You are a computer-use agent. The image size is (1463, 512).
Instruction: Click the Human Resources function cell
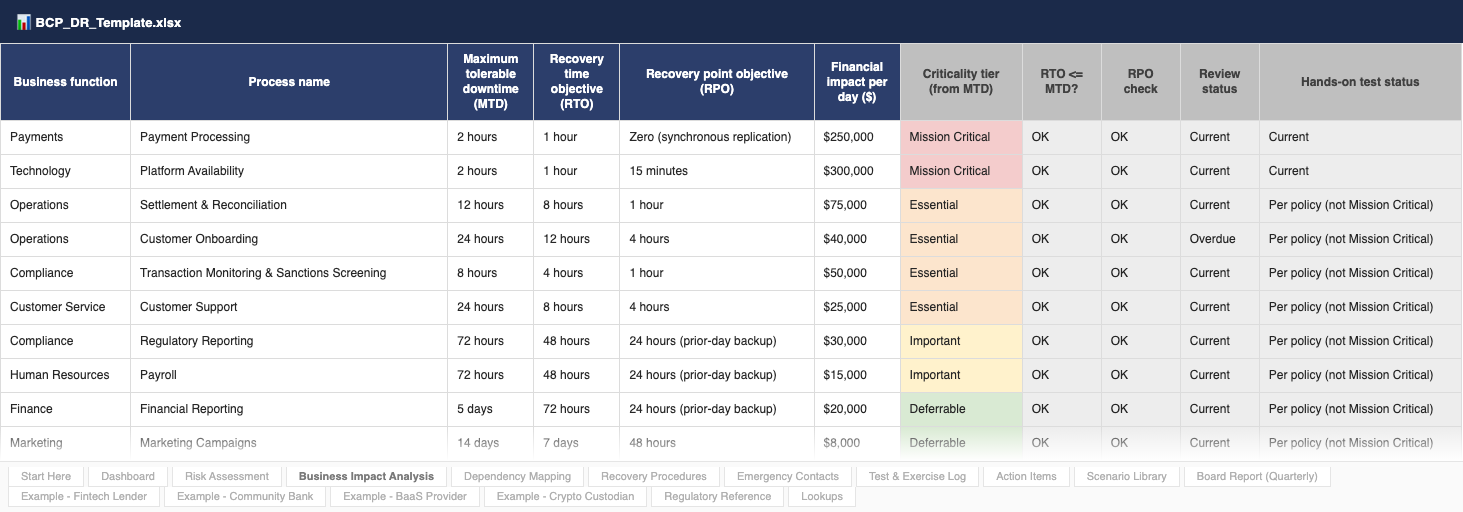(65, 375)
